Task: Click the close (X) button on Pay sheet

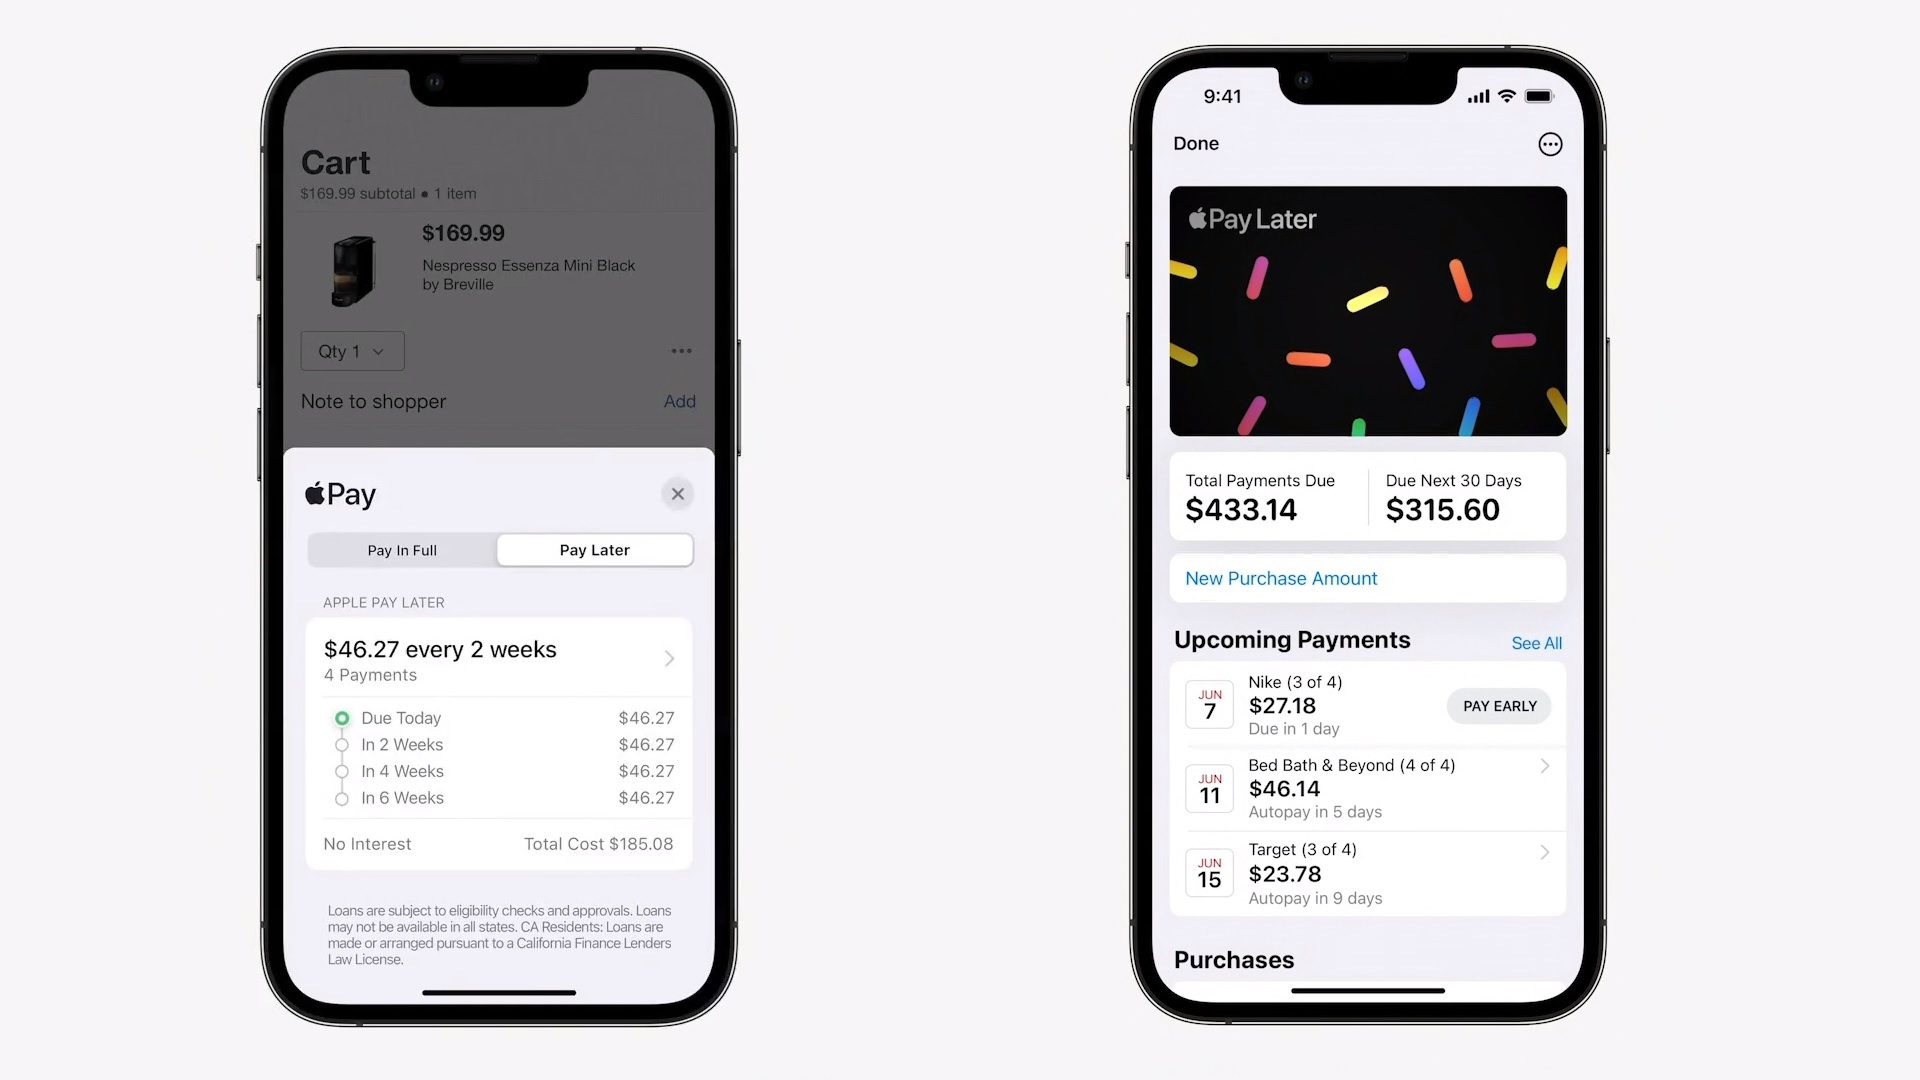Action: click(x=676, y=493)
